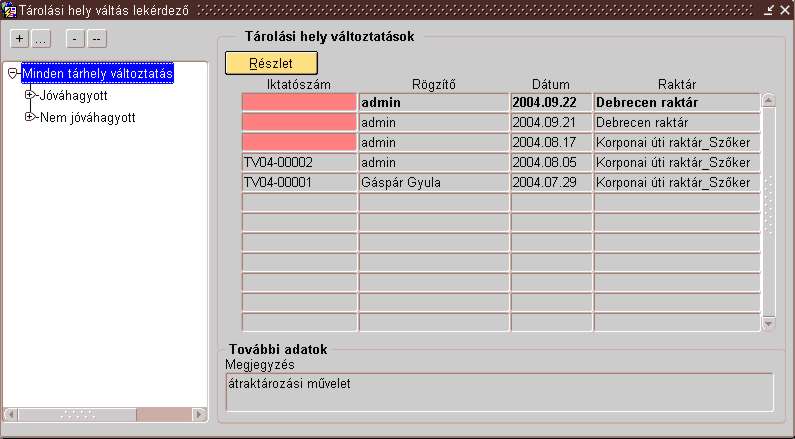Select the TV04-00001 record cell
Screen dimensions: 795x439
[300, 182]
